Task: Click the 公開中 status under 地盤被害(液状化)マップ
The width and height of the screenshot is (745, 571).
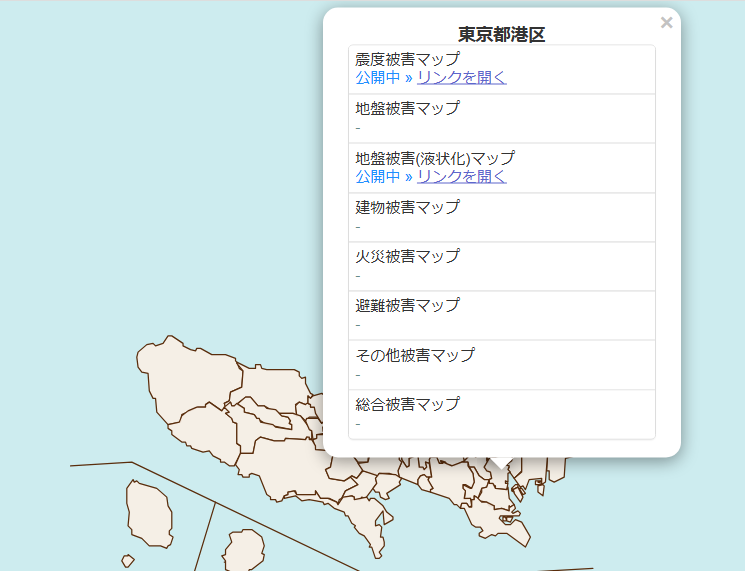Action: (x=377, y=177)
